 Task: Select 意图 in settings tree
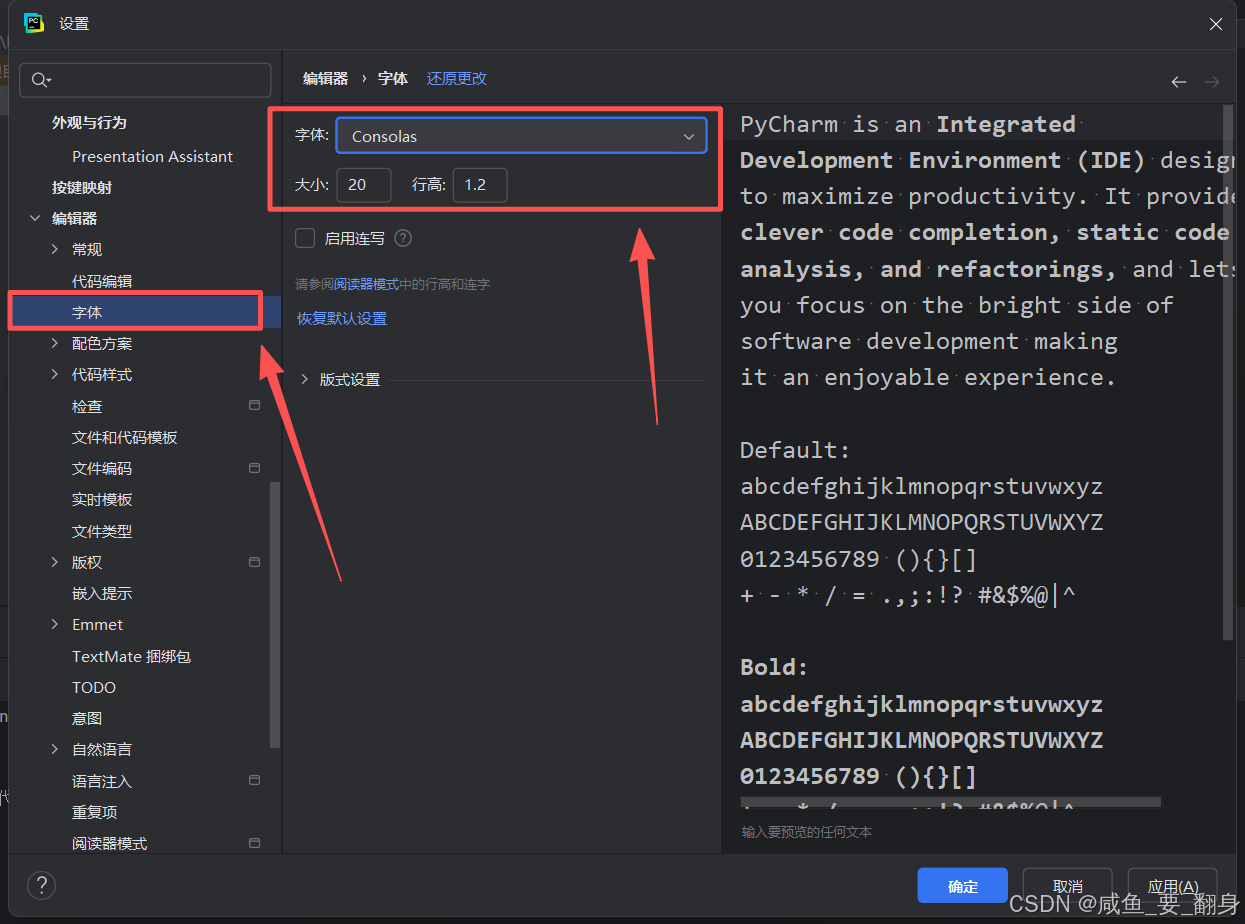87,718
